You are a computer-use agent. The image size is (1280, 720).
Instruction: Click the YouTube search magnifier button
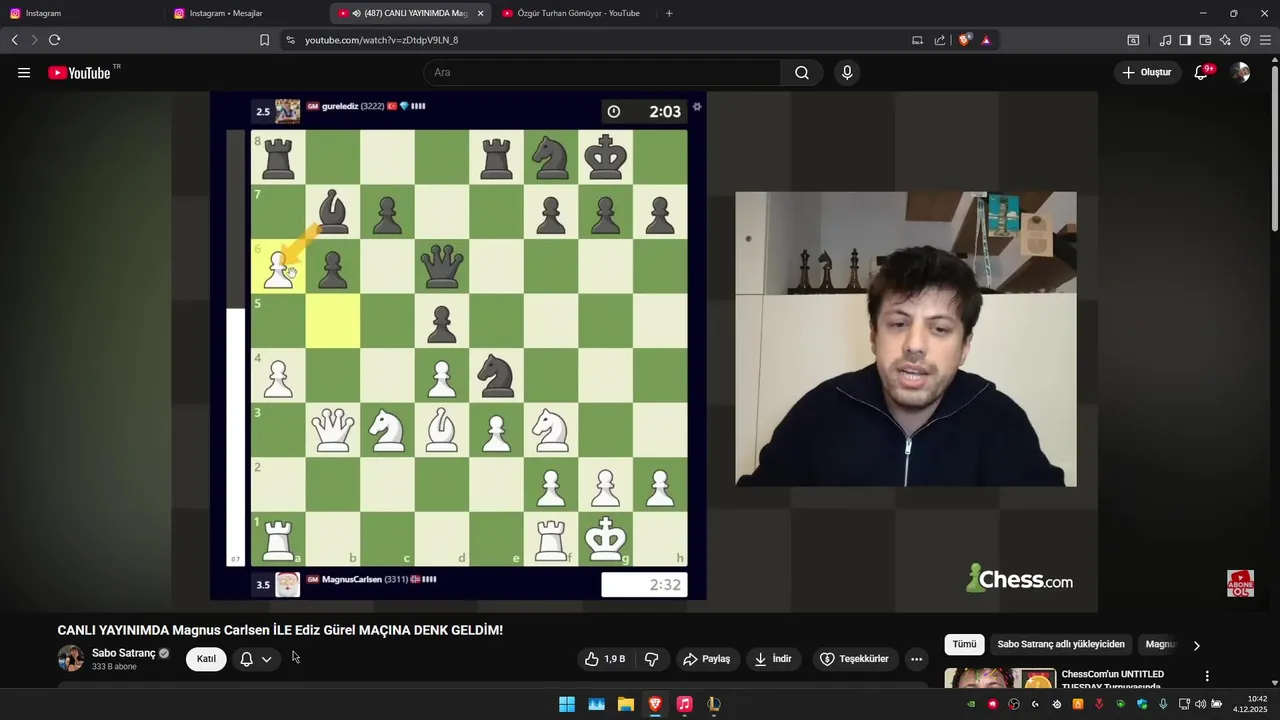(802, 73)
